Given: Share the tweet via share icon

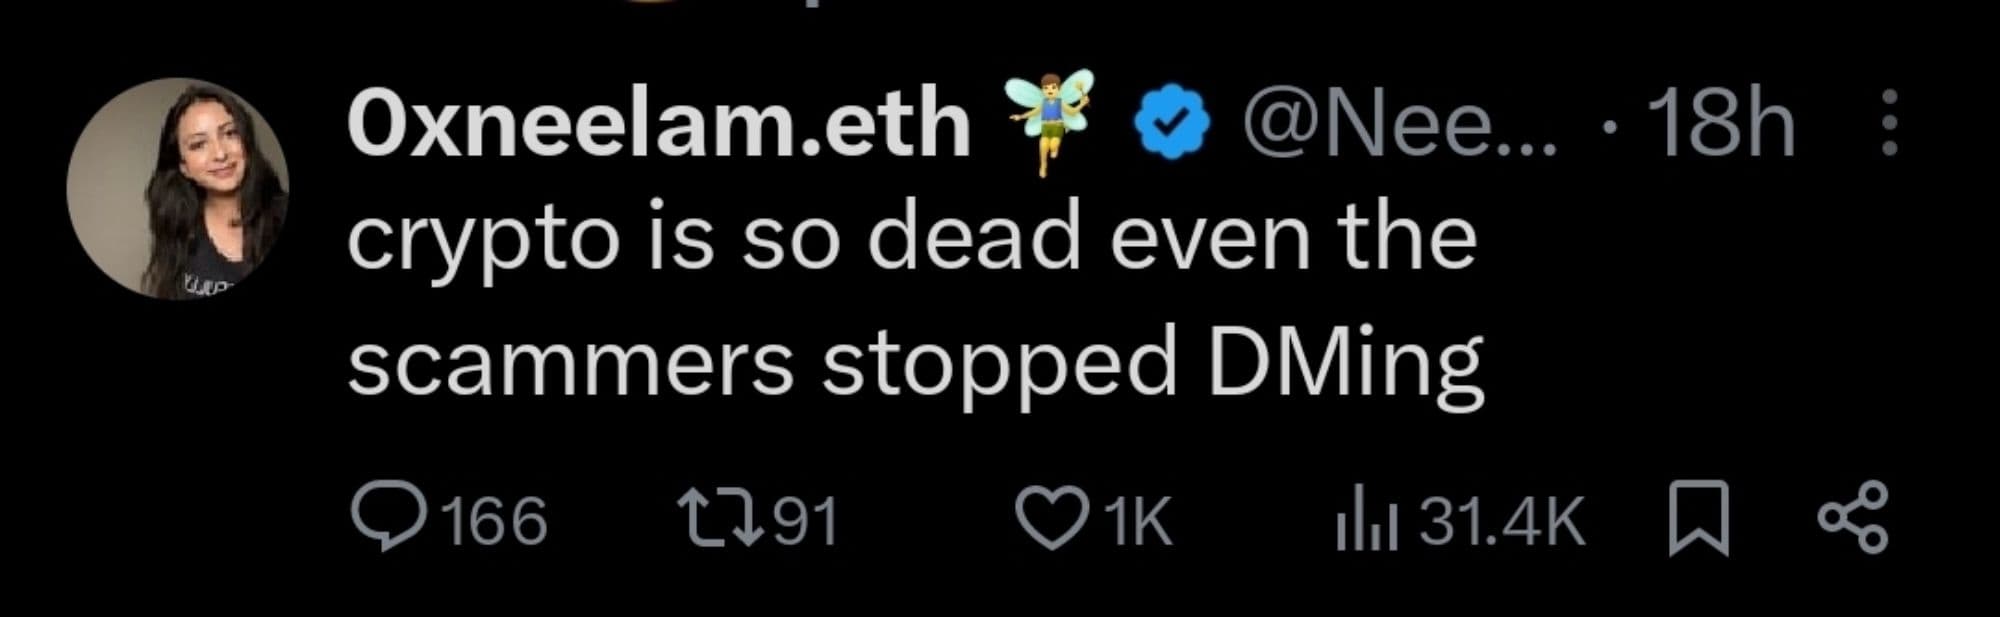Looking at the screenshot, I should coord(1853,519).
